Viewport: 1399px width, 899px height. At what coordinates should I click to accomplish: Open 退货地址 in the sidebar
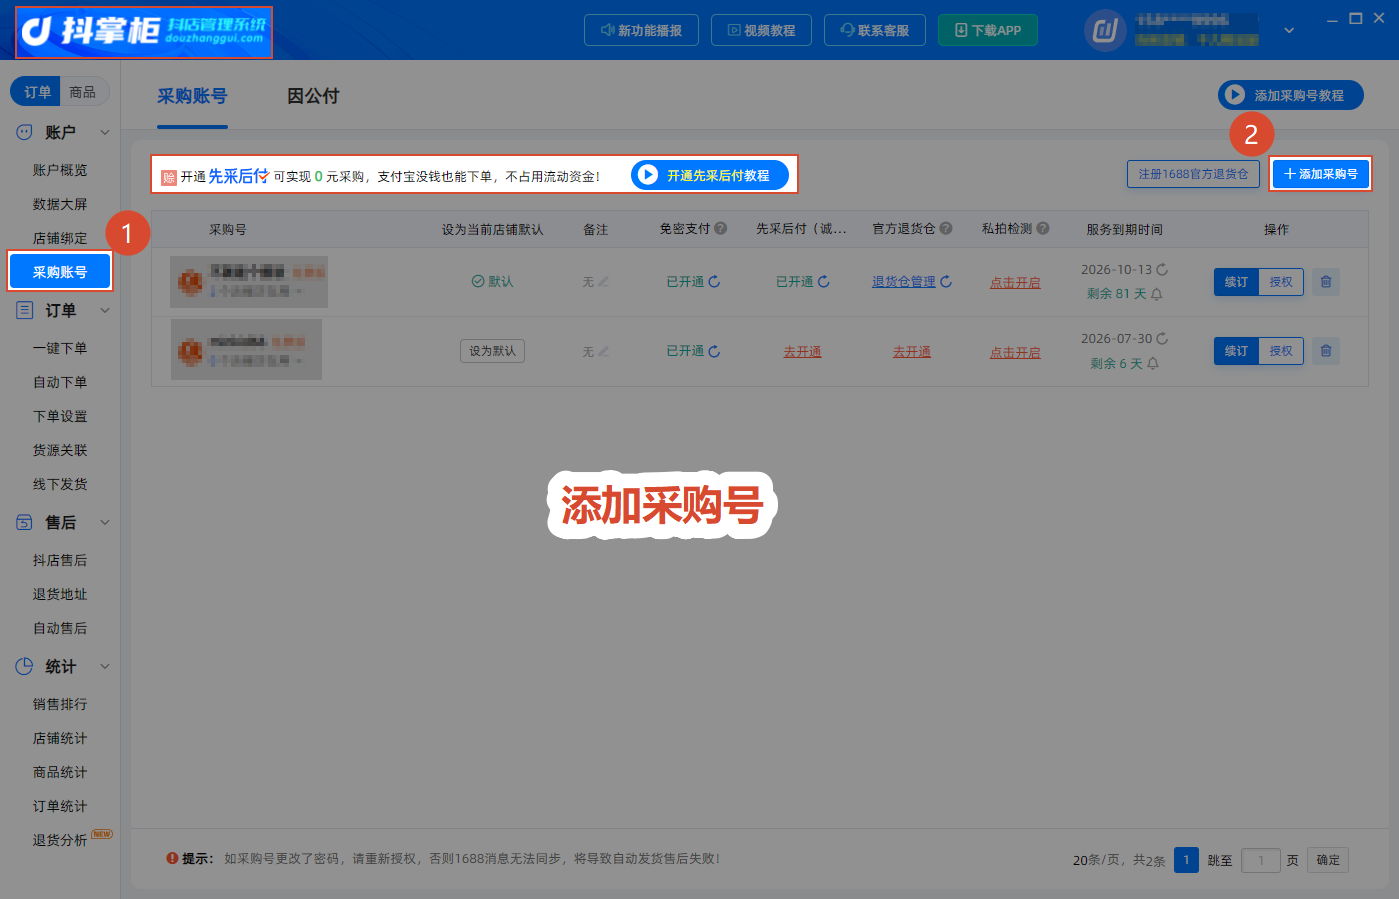(x=60, y=594)
